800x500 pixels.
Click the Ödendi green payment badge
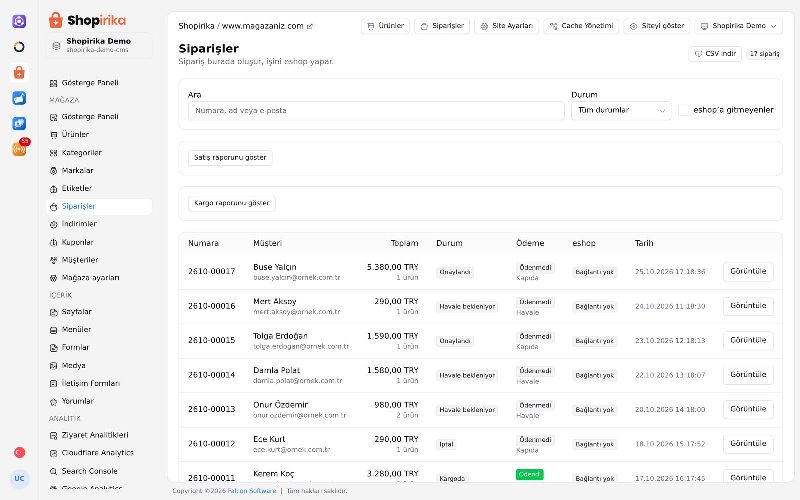[529, 474]
